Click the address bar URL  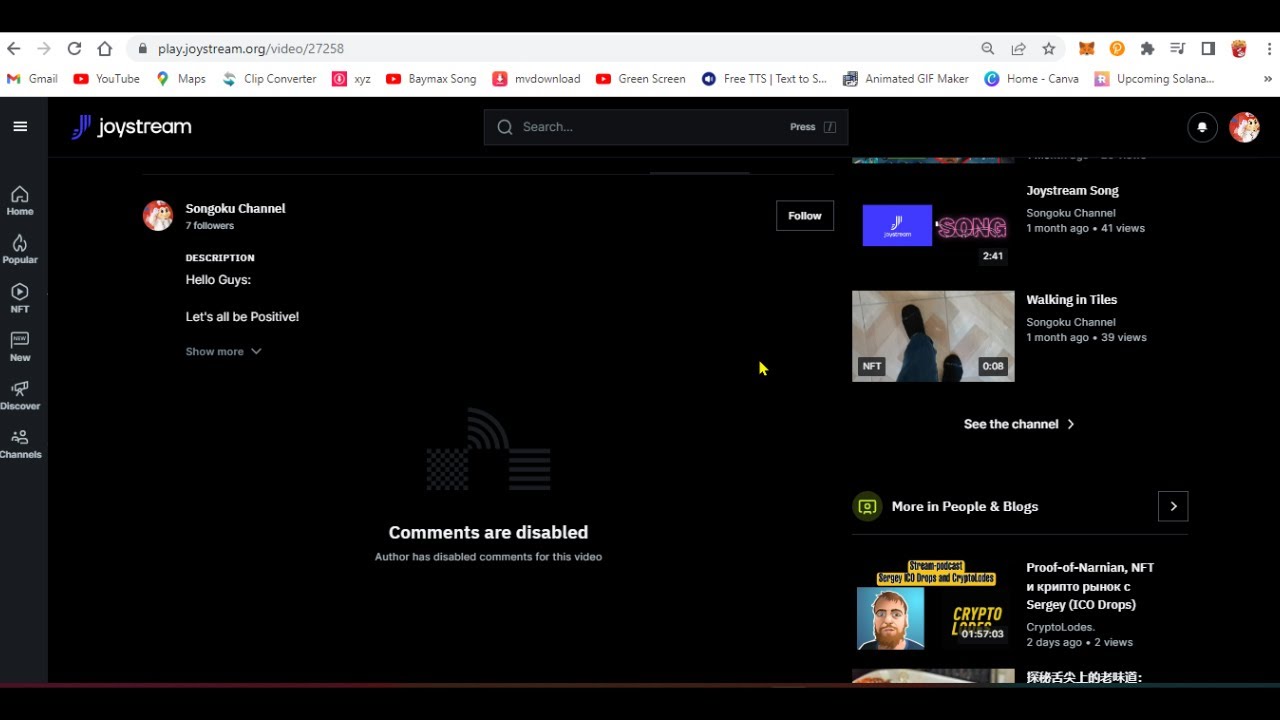[x=251, y=48]
